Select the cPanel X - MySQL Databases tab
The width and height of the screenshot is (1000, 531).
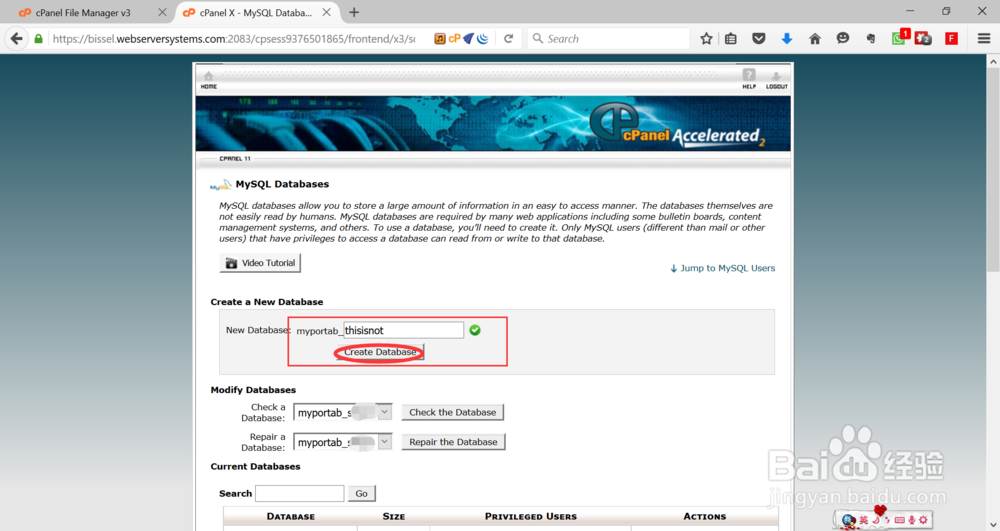[x=255, y=13]
